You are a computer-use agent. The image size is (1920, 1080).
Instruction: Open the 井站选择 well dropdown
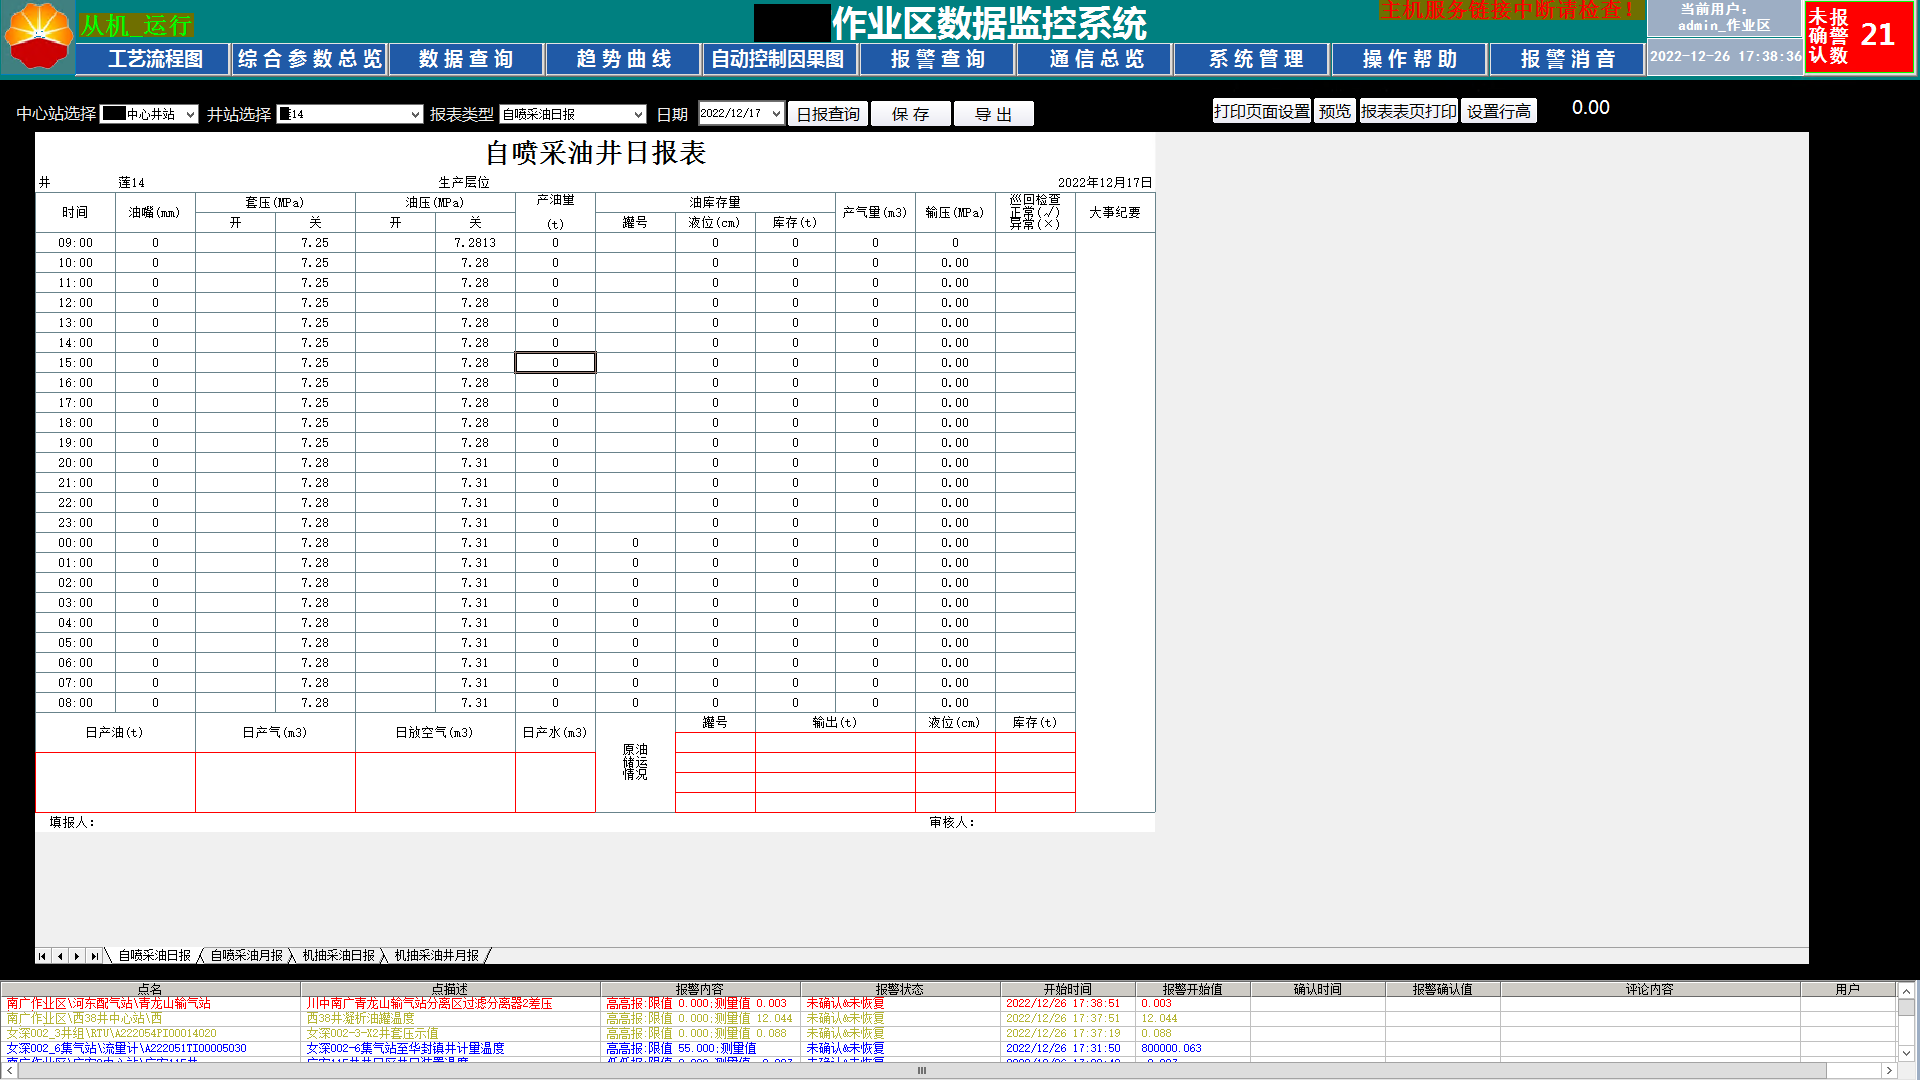pos(415,115)
